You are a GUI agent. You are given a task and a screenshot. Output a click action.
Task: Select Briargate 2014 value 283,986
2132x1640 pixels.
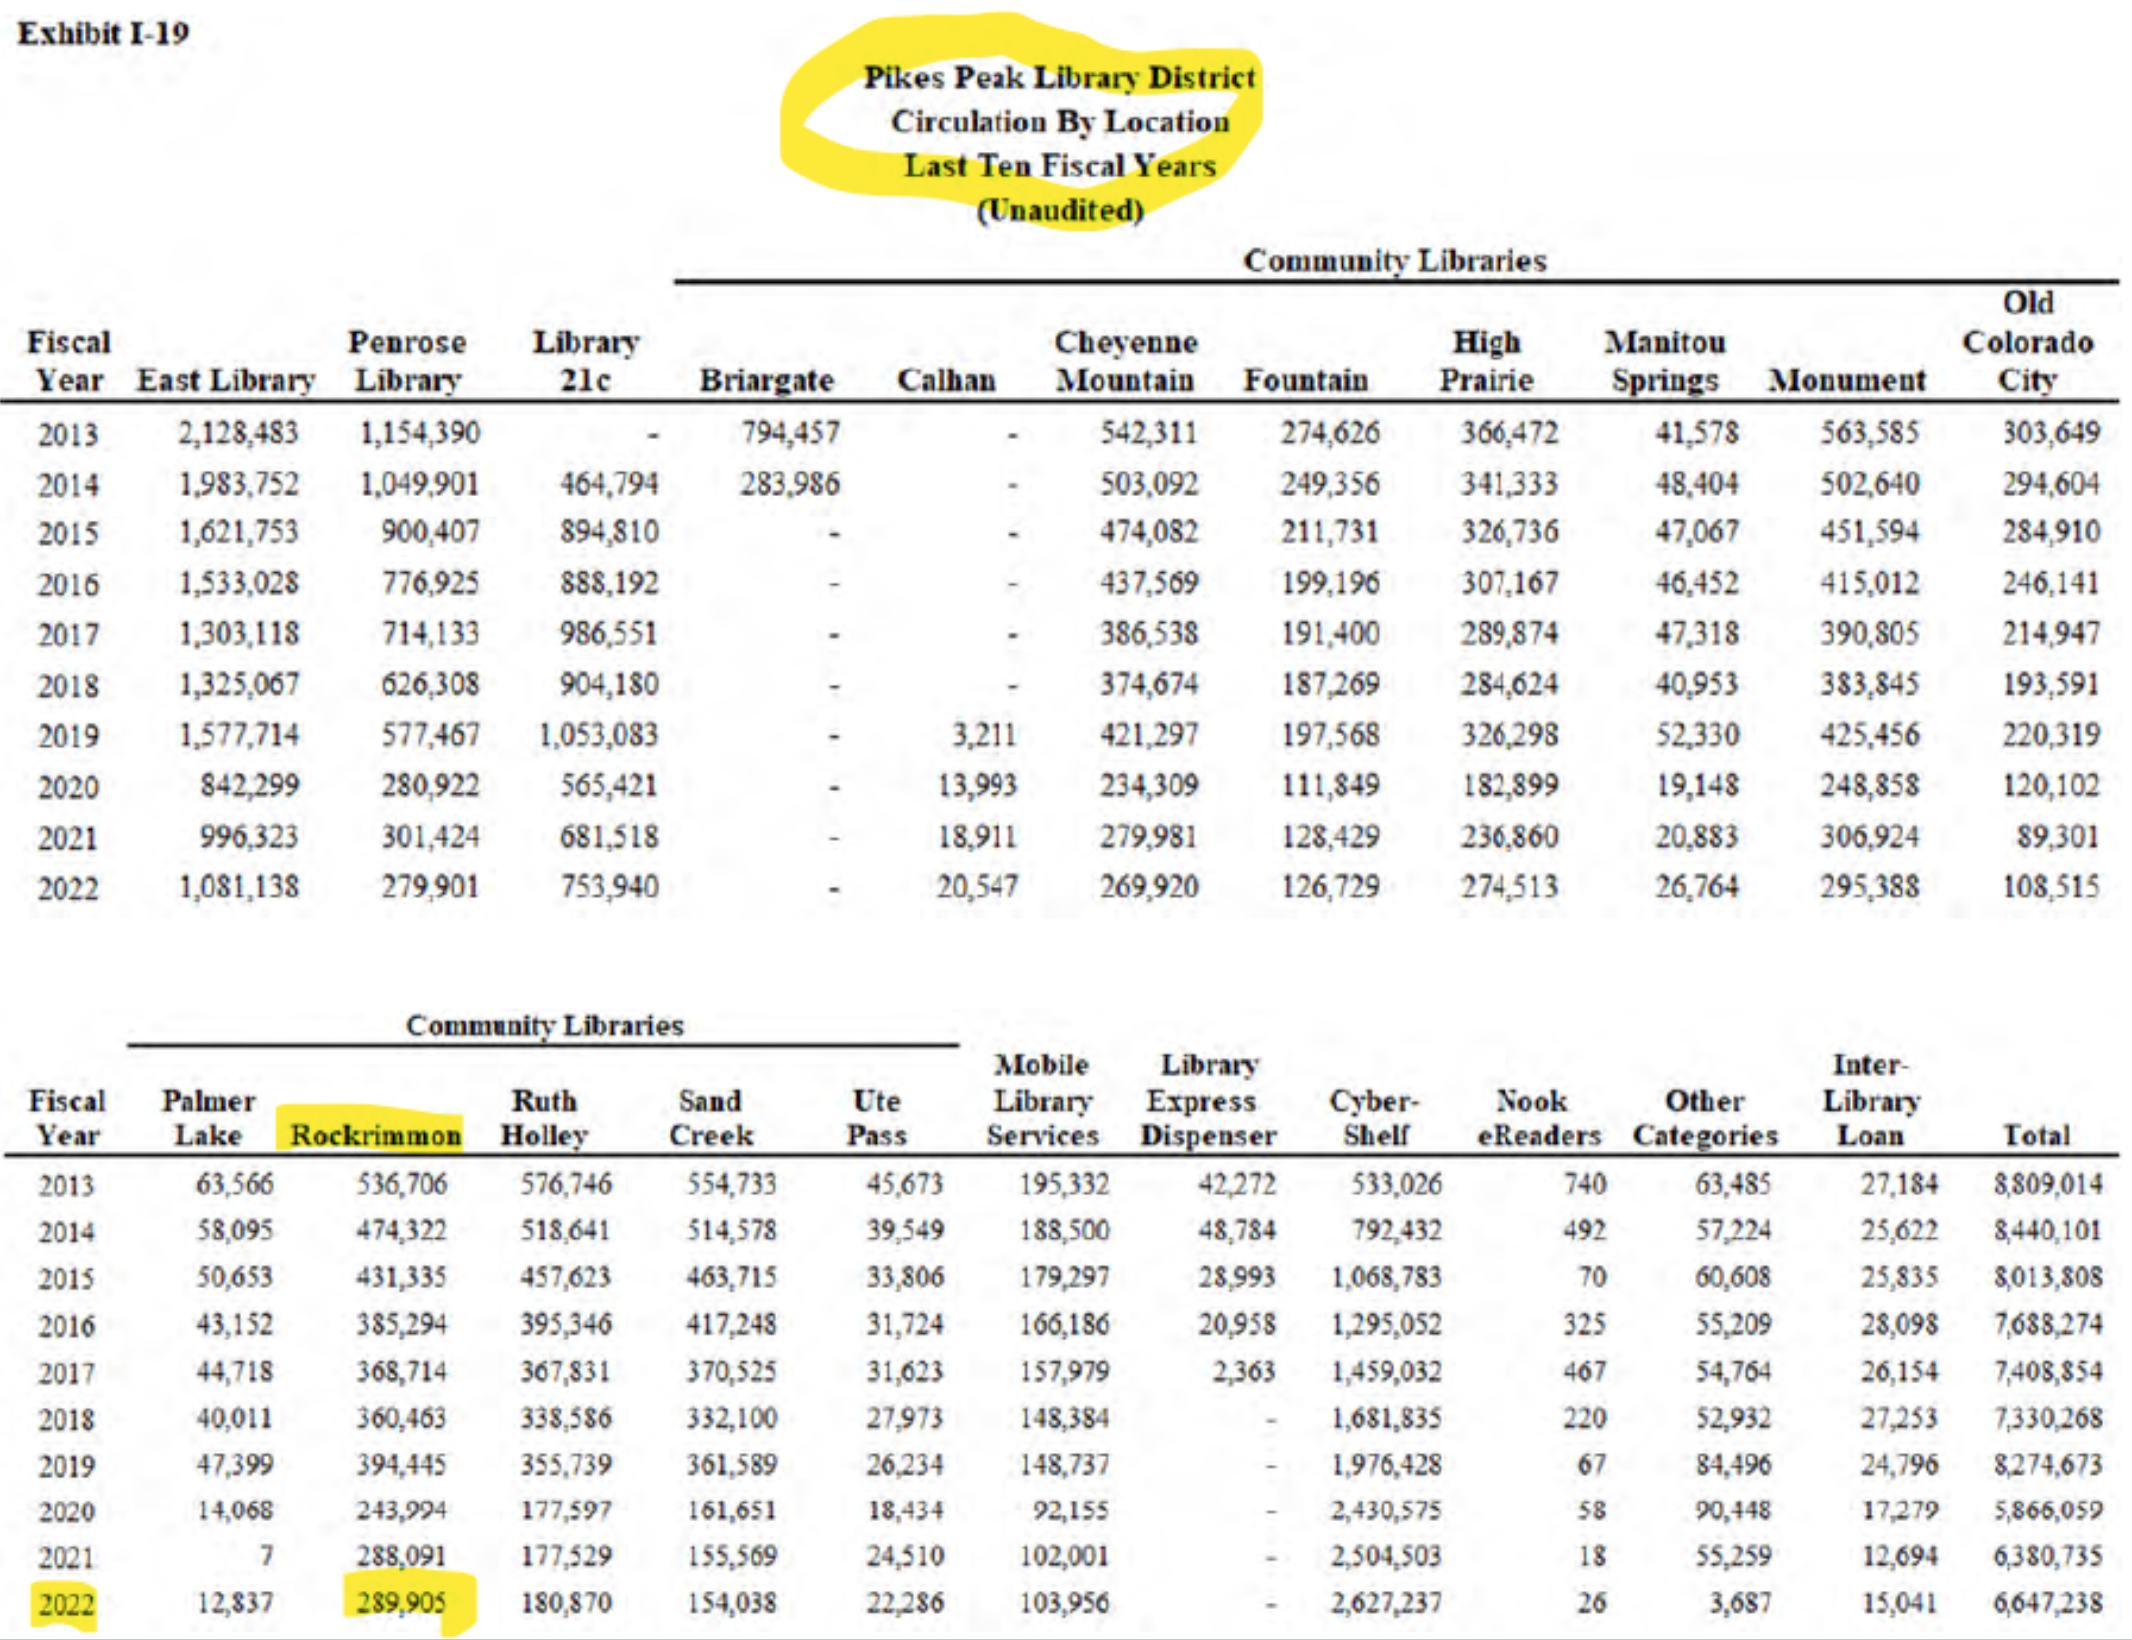(790, 484)
